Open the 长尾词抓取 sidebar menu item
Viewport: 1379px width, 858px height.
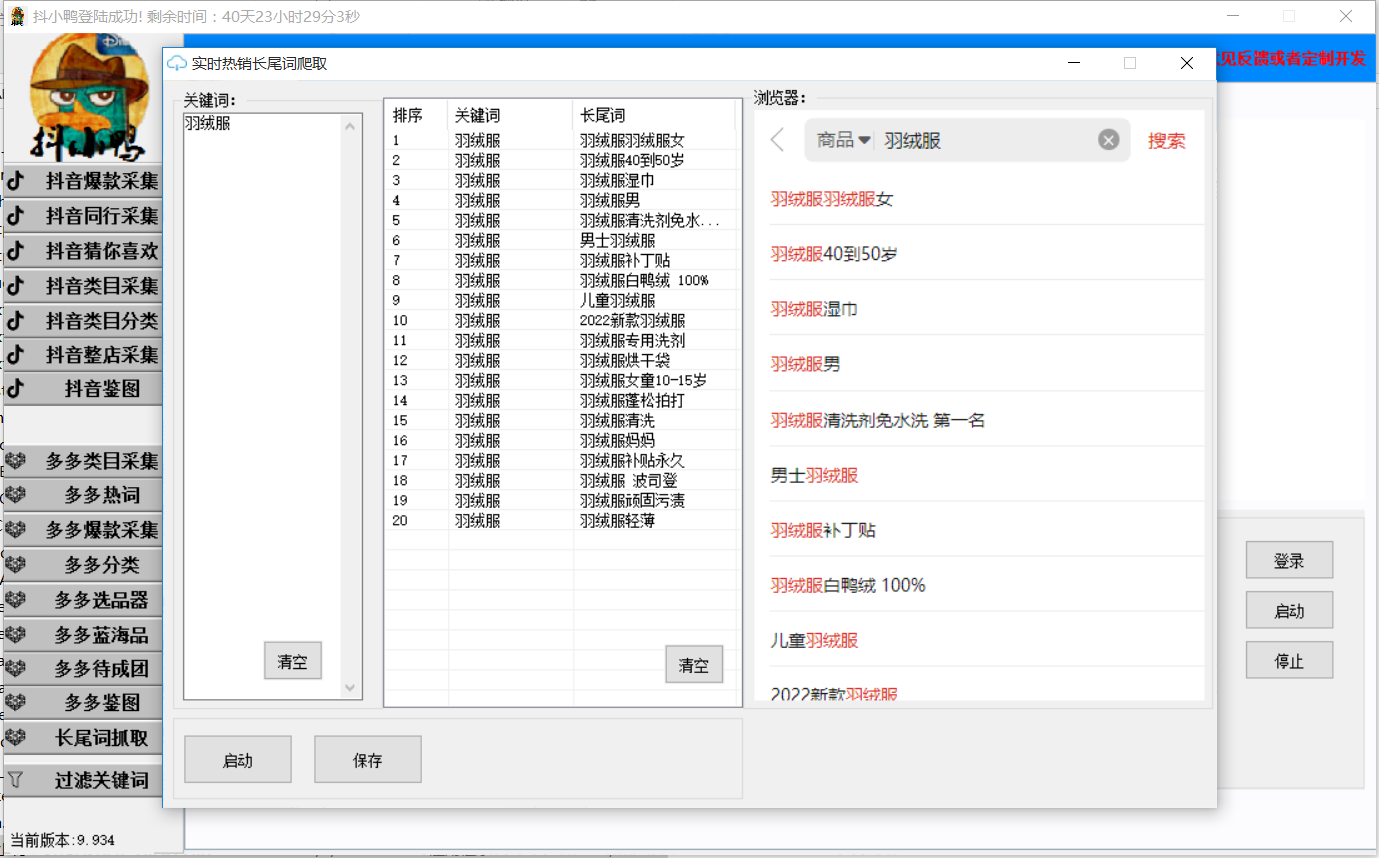point(101,738)
